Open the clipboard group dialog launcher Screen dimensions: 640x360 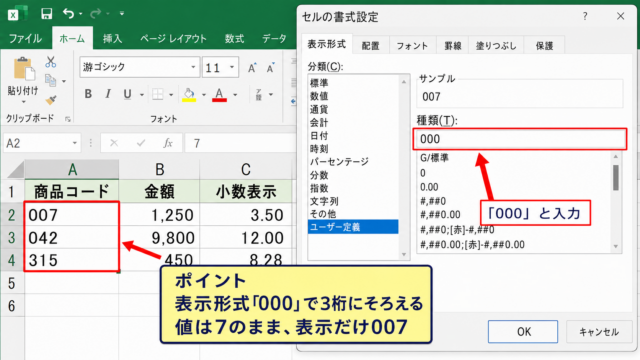[68, 119]
